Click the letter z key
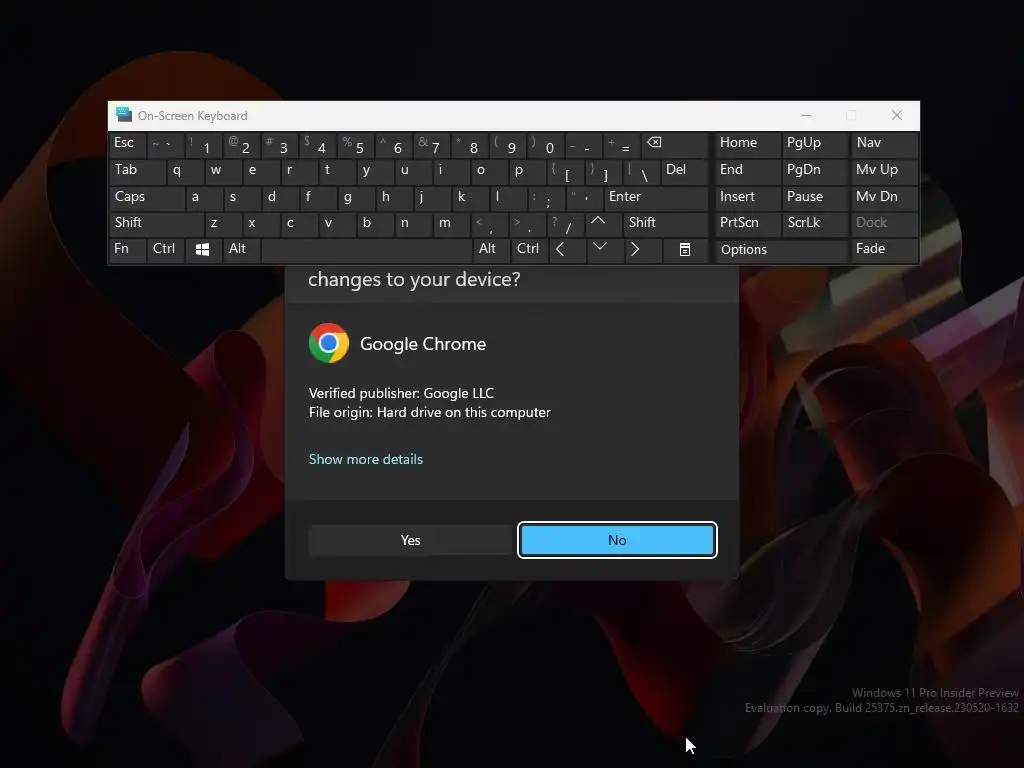The height and width of the screenshot is (768, 1024). pyautogui.click(x=223, y=223)
